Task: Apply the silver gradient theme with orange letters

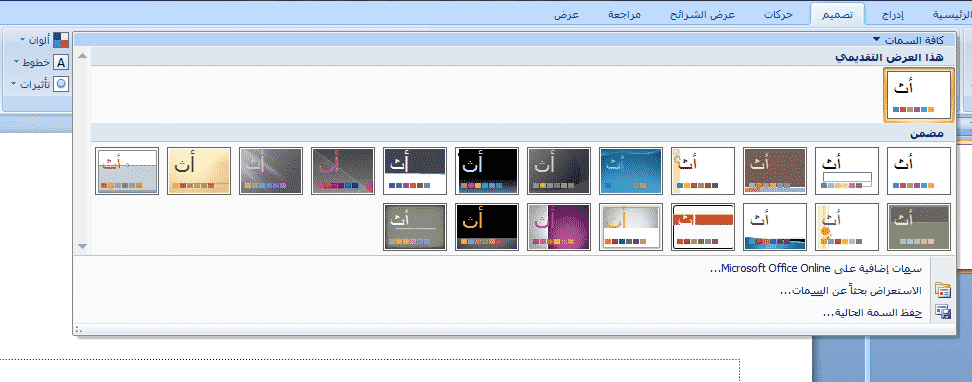Action: tap(631, 226)
